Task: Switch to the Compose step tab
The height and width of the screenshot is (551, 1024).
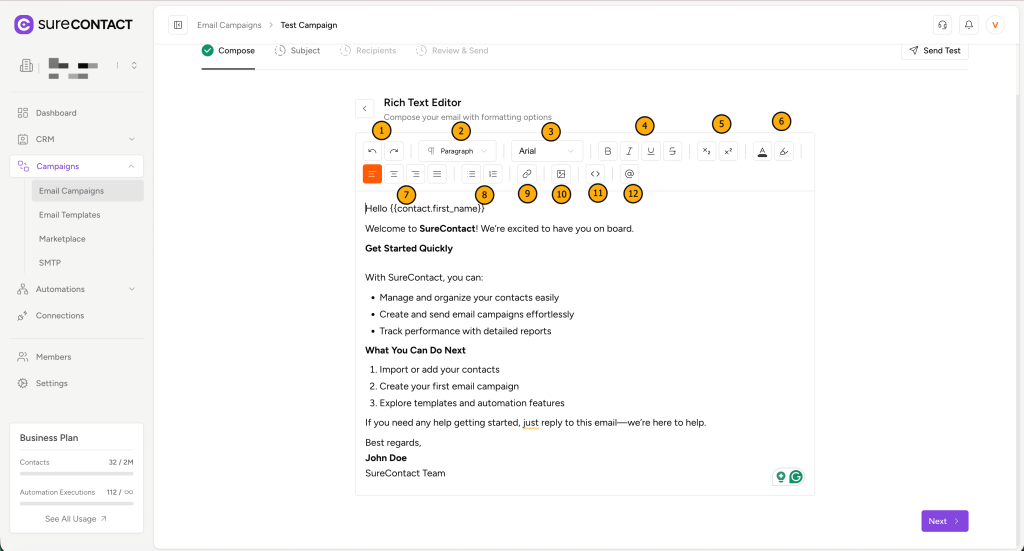Action: click(x=228, y=50)
